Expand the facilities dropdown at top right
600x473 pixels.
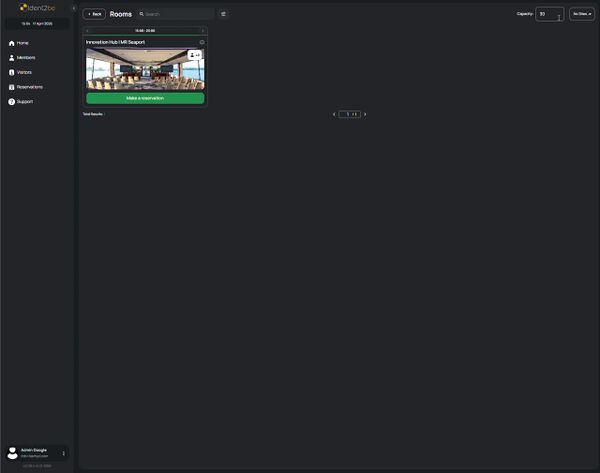point(582,14)
